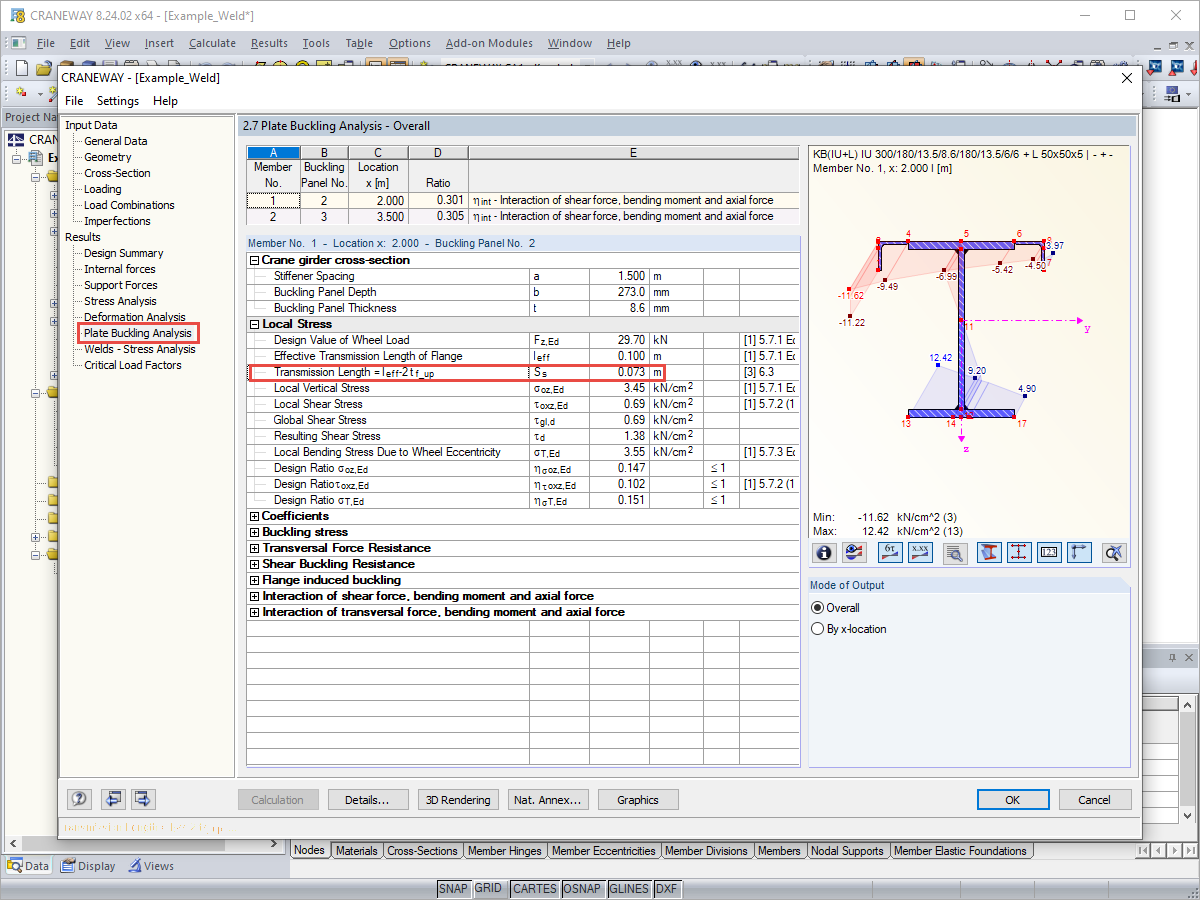This screenshot has height=900, width=1200.
Task: Collapse the Local Stress group
Action: pos(254,324)
